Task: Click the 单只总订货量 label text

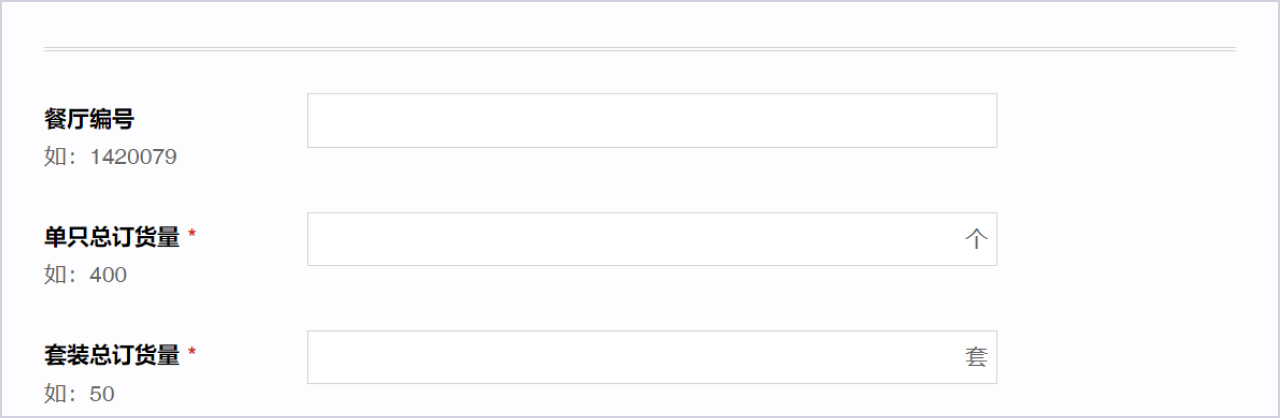Action: point(112,238)
